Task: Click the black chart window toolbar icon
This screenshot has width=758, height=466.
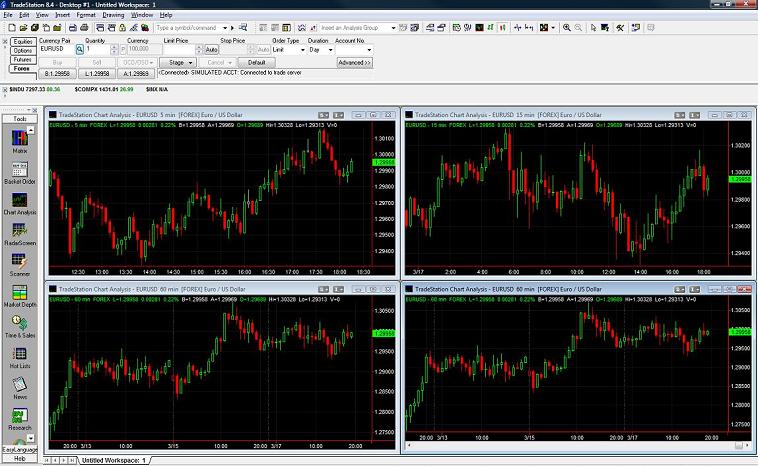Action: 480,28
